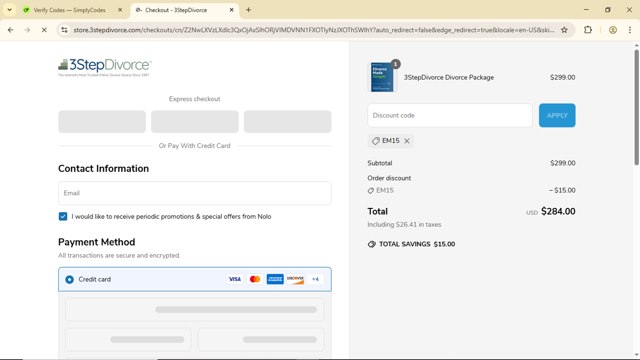Click the 3StepDivorce Divorce Package product name
The height and width of the screenshot is (360, 640).
coord(449,77)
